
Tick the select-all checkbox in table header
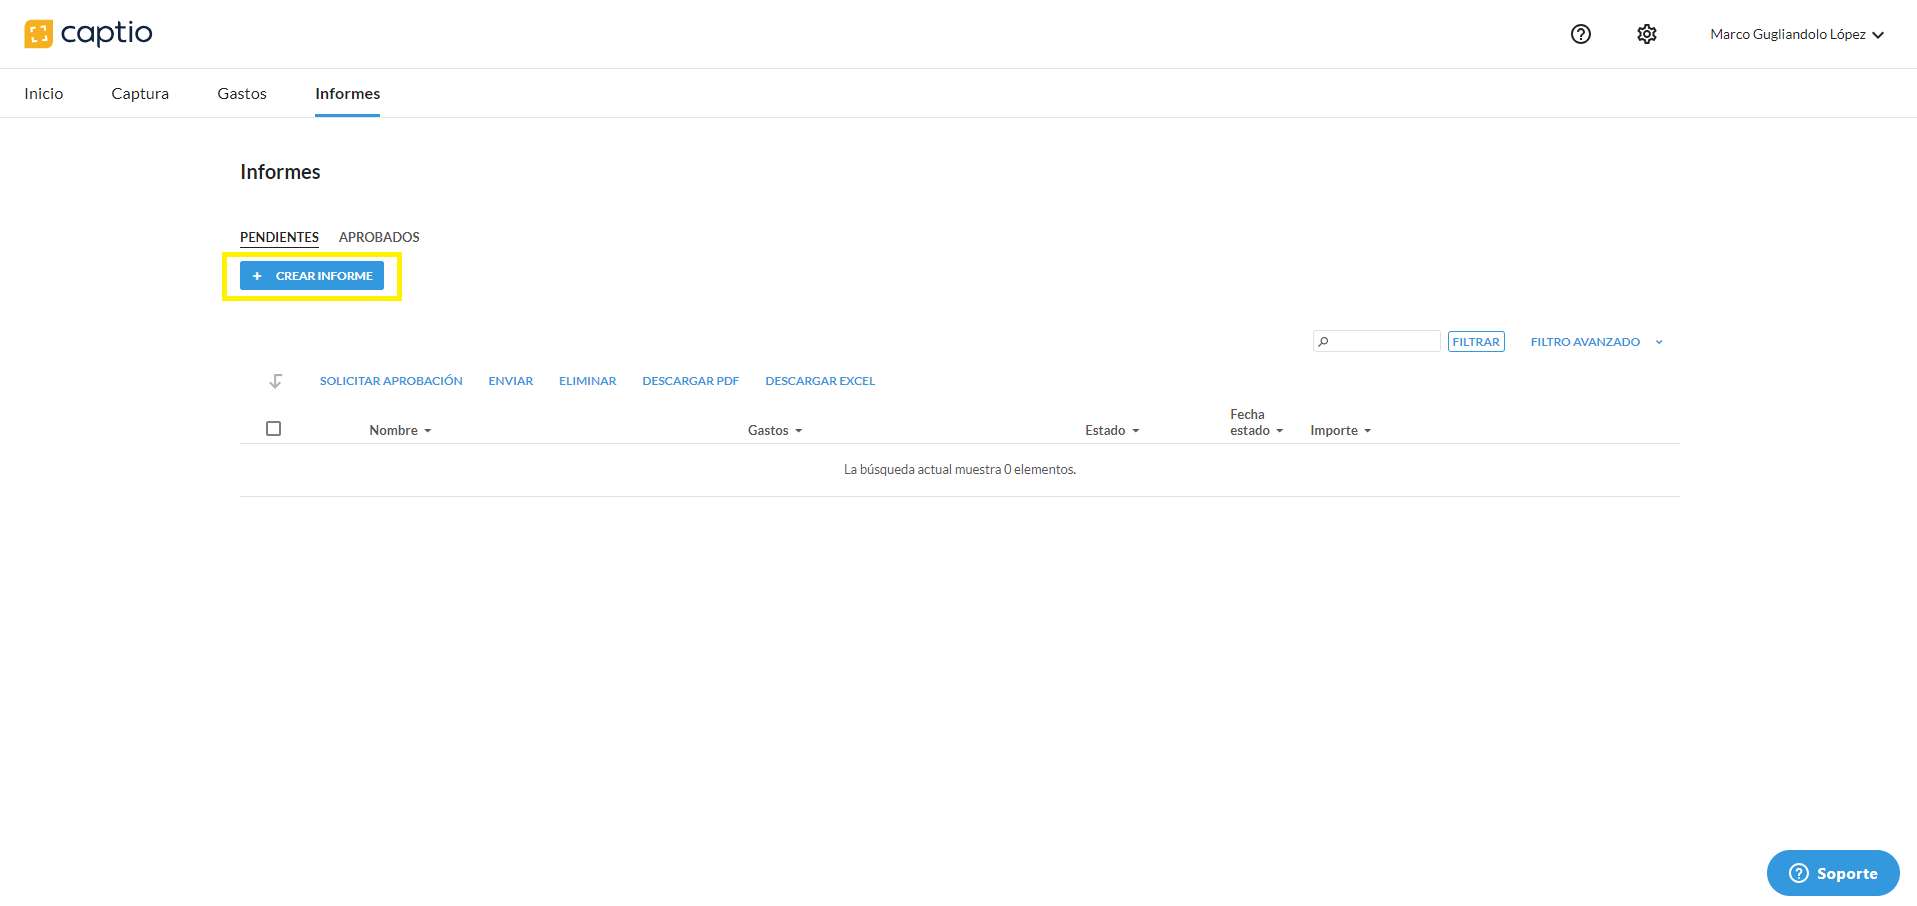[273, 428]
